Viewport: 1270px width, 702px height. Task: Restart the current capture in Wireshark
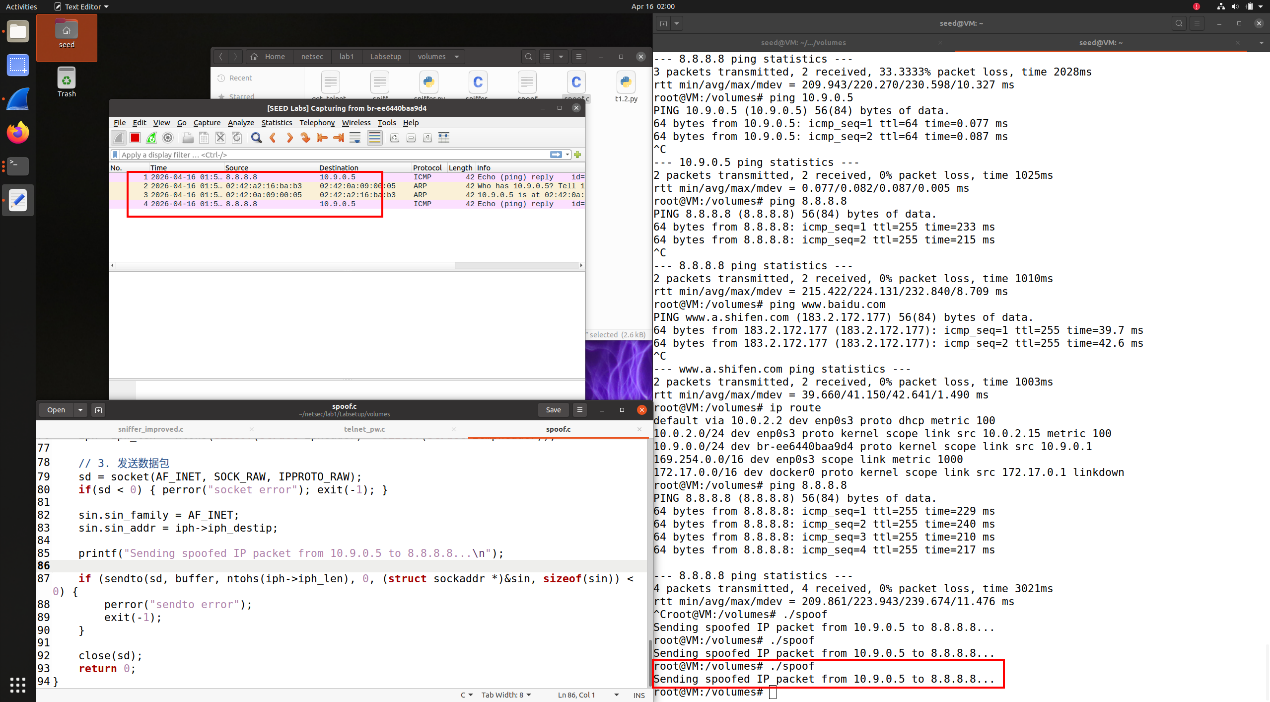[151, 138]
